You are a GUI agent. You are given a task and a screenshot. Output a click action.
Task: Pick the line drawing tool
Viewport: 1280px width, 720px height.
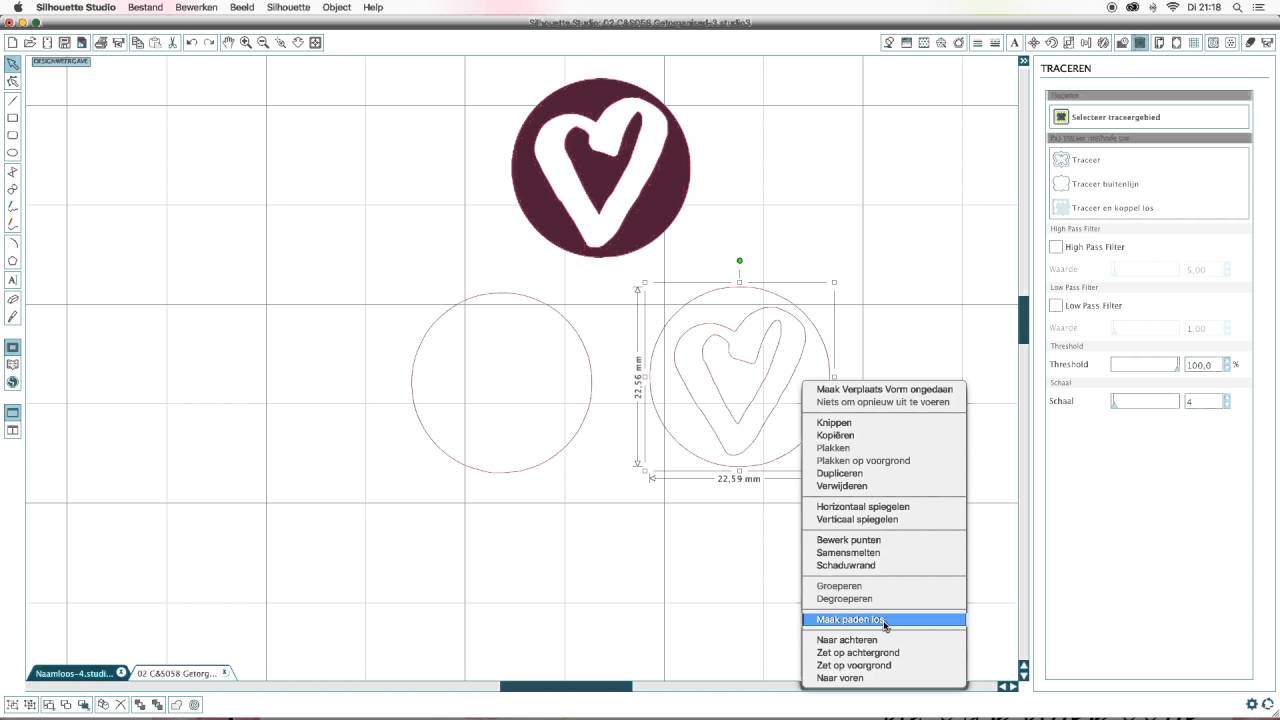13,100
